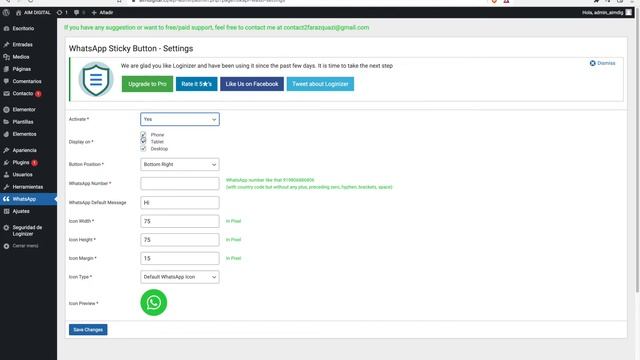Click the Comentarios speech bubble icon

pos(6,81)
